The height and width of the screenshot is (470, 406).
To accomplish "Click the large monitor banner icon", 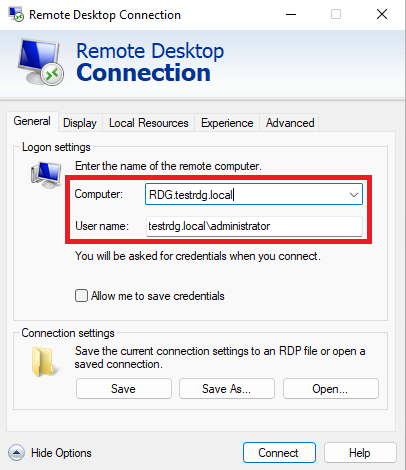I will pos(41,62).
